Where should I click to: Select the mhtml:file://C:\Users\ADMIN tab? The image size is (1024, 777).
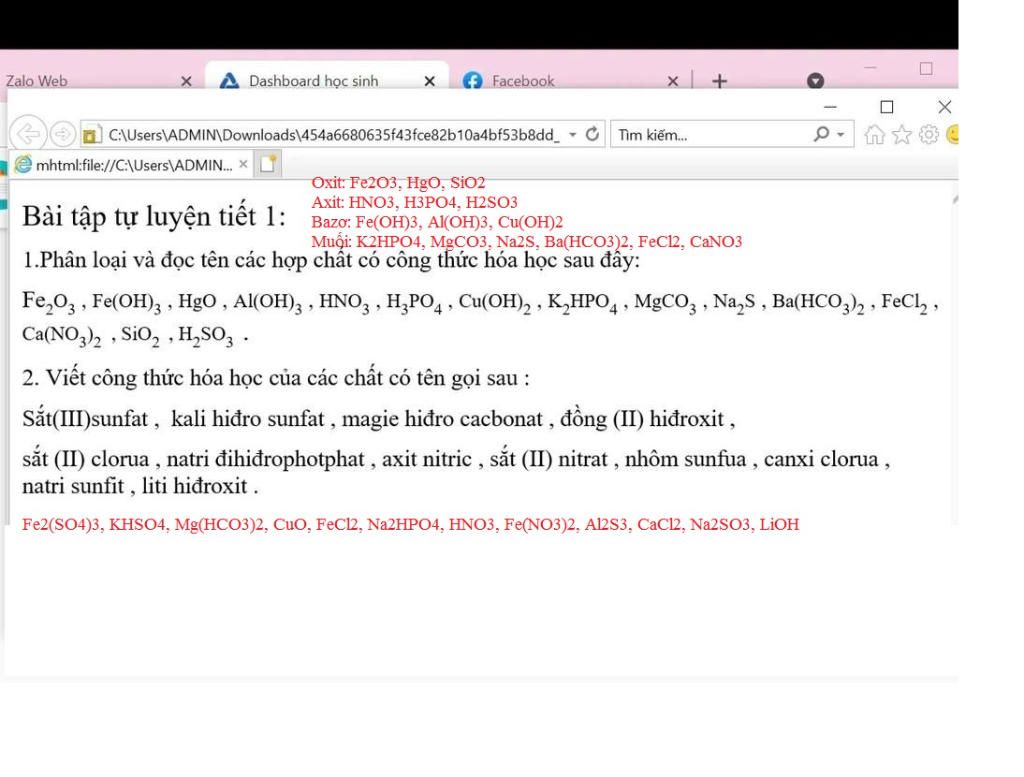tap(131, 165)
